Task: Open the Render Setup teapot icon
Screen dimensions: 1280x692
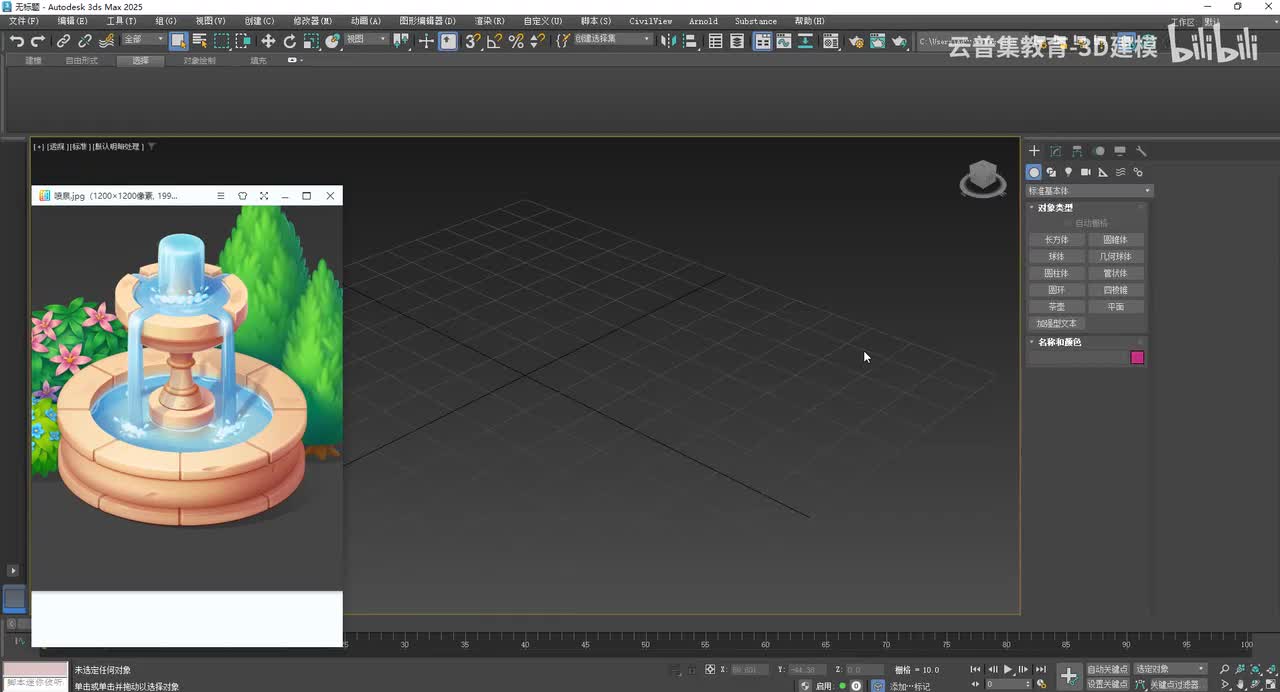Action: click(856, 41)
